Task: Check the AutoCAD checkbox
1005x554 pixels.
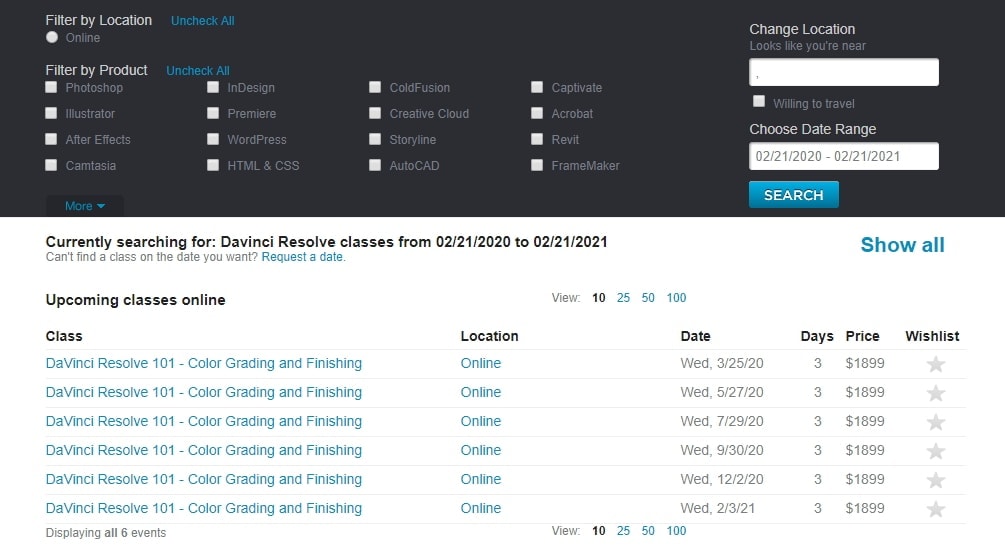Action: pos(375,165)
